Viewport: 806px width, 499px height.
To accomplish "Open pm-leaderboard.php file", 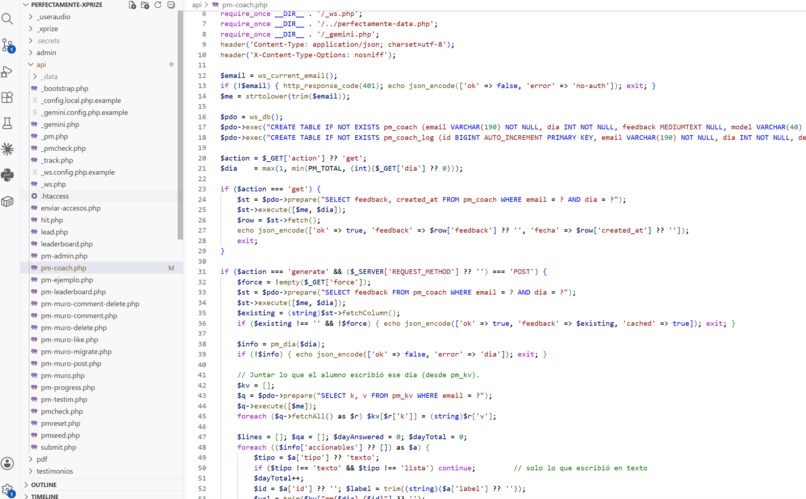I will pyautogui.click(x=73, y=291).
